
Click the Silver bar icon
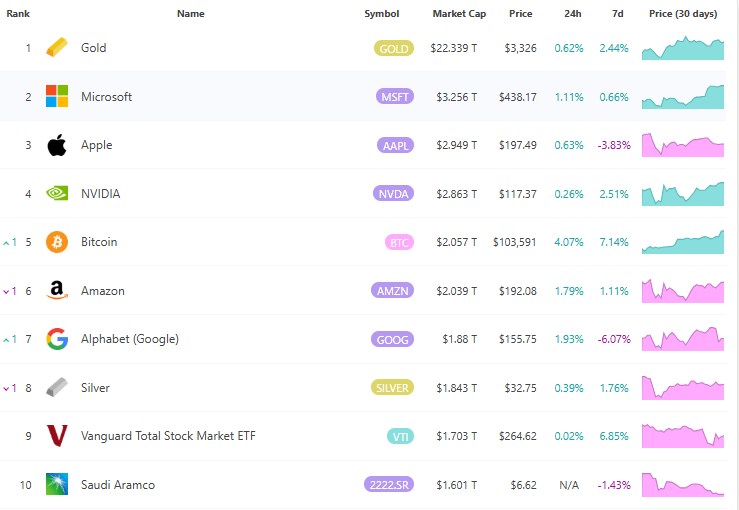click(57, 387)
